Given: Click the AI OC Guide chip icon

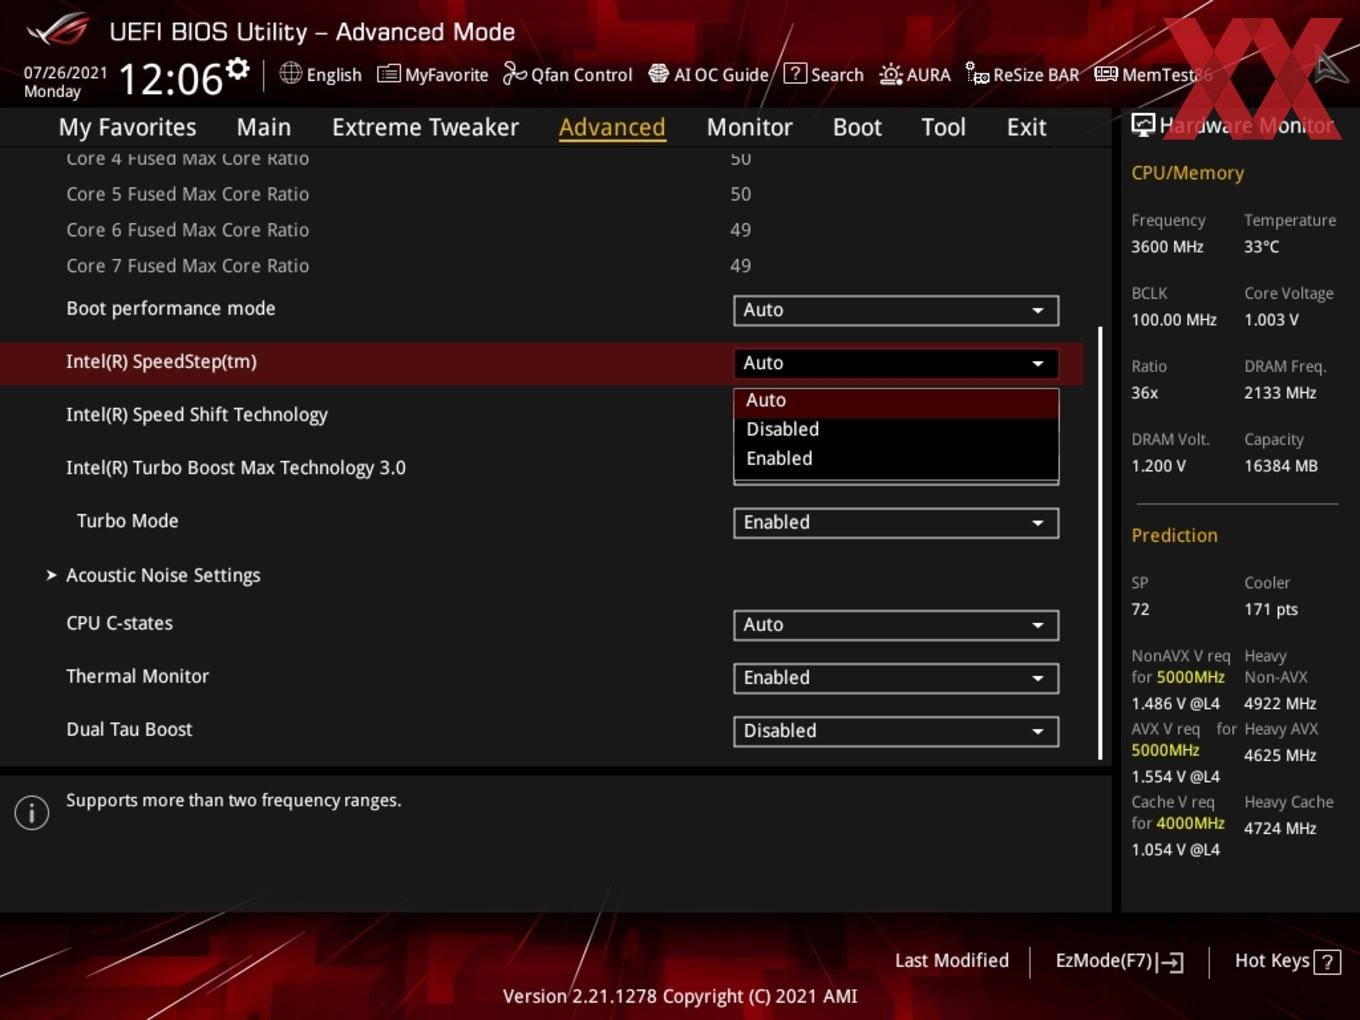Looking at the screenshot, I should click(658, 74).
